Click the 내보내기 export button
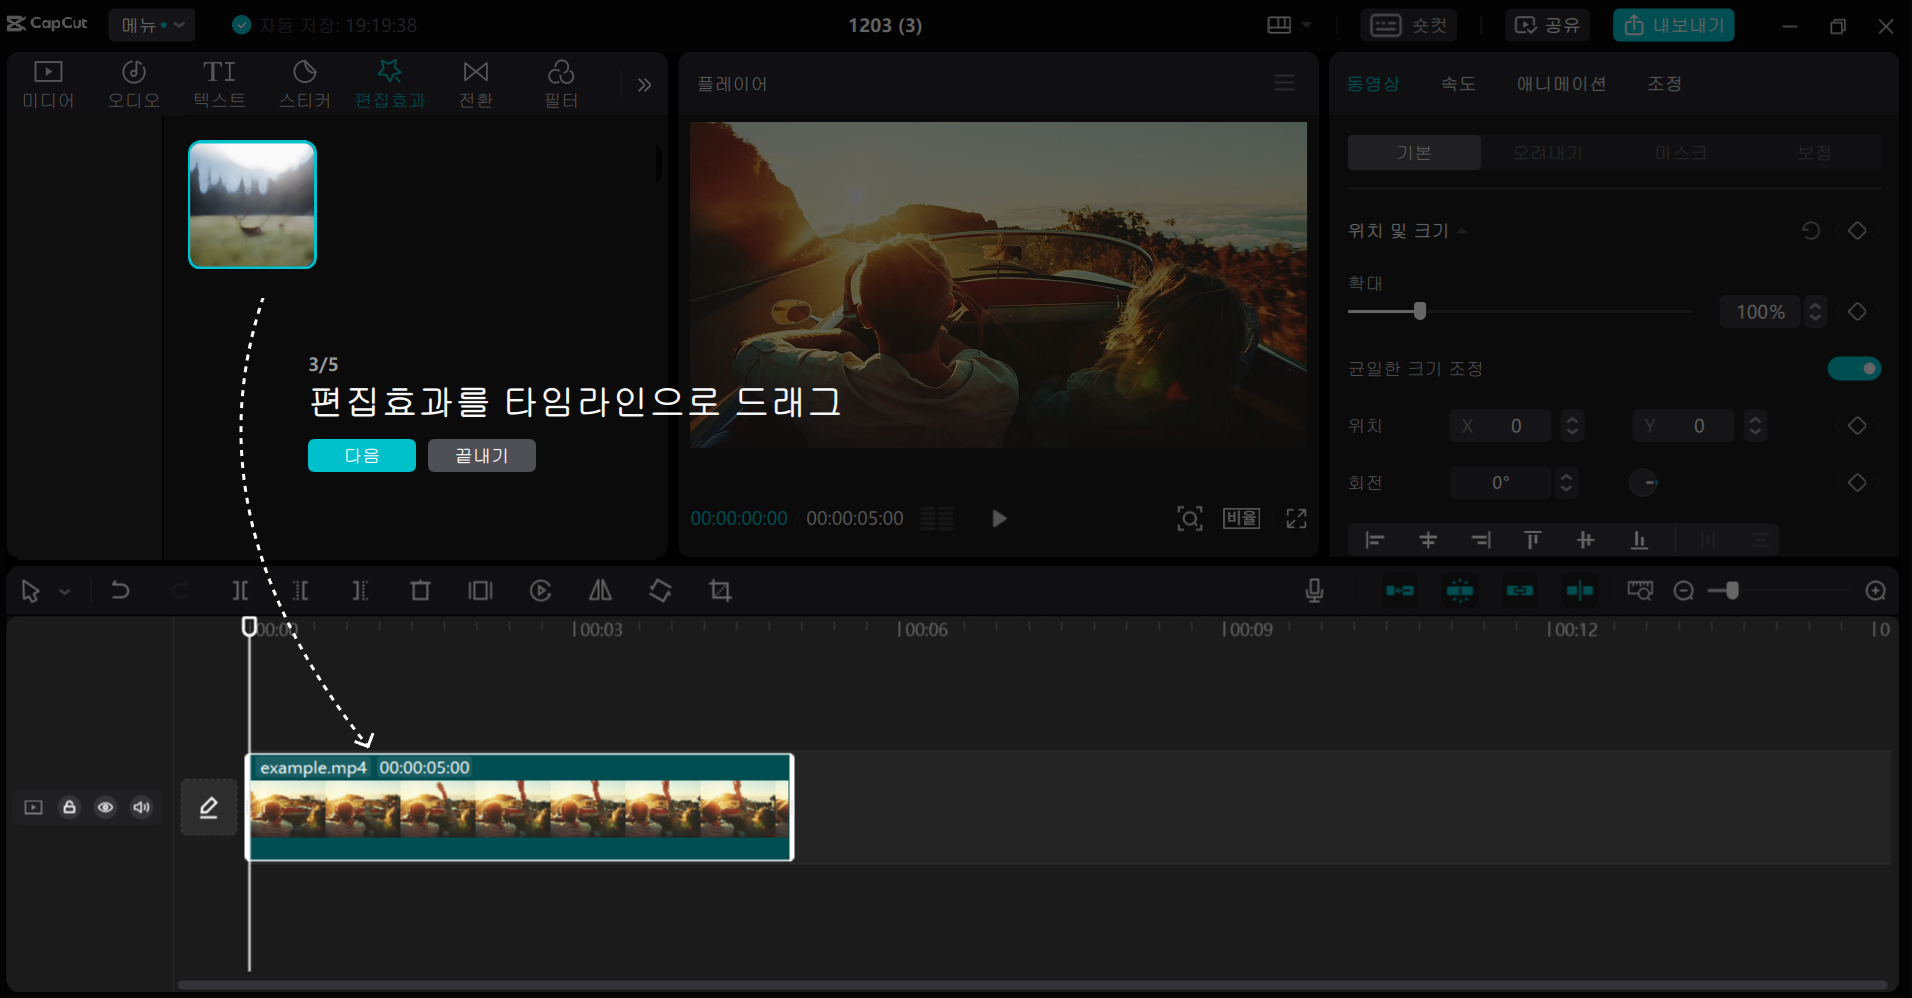The image size is (1912, 998). point(1674,25)
